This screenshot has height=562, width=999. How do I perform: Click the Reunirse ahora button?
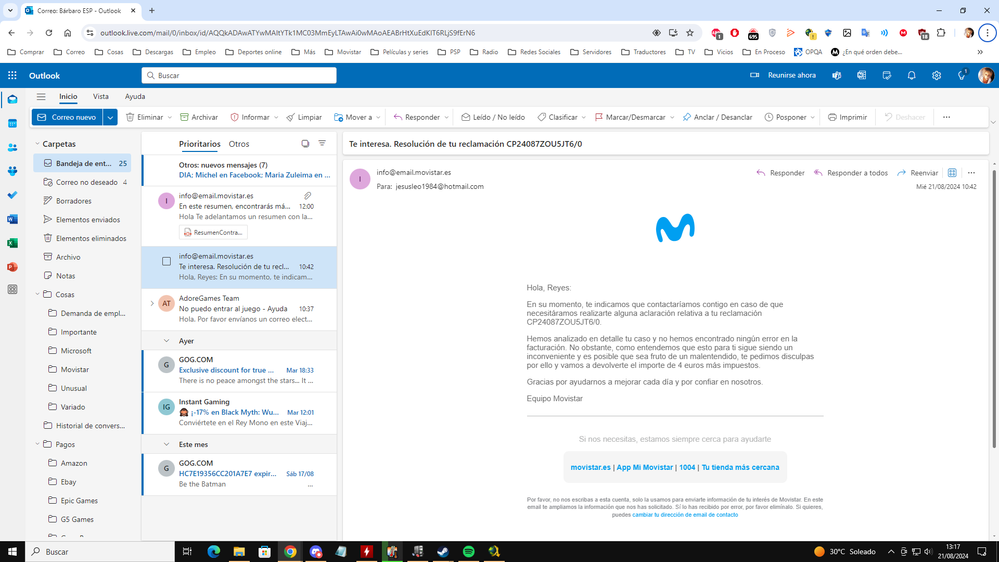point(783,75)
